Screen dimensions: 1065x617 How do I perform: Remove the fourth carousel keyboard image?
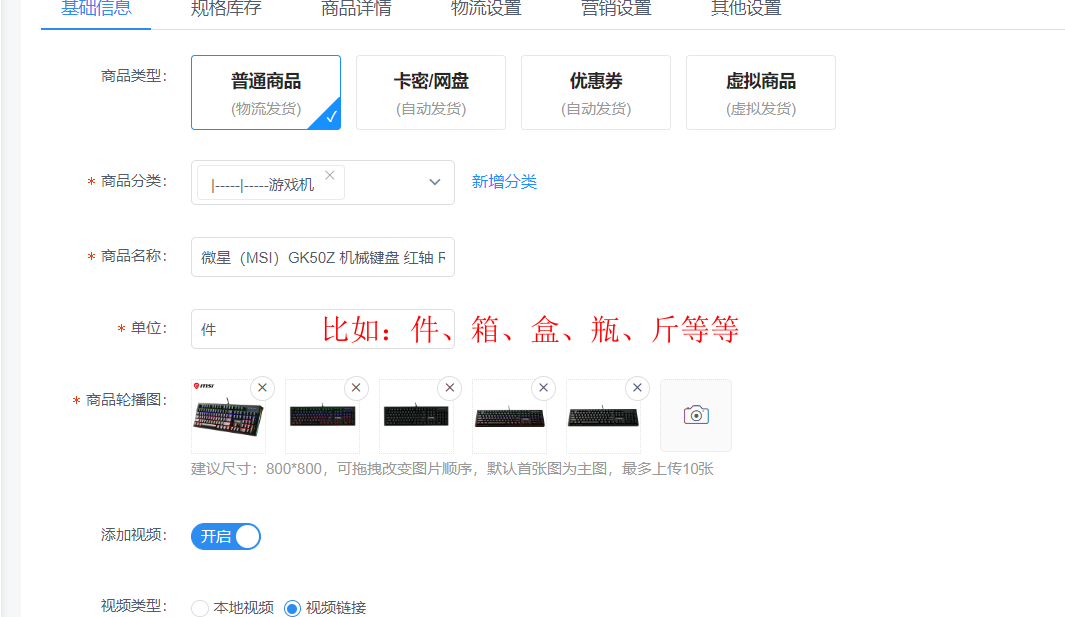(543, 388)
